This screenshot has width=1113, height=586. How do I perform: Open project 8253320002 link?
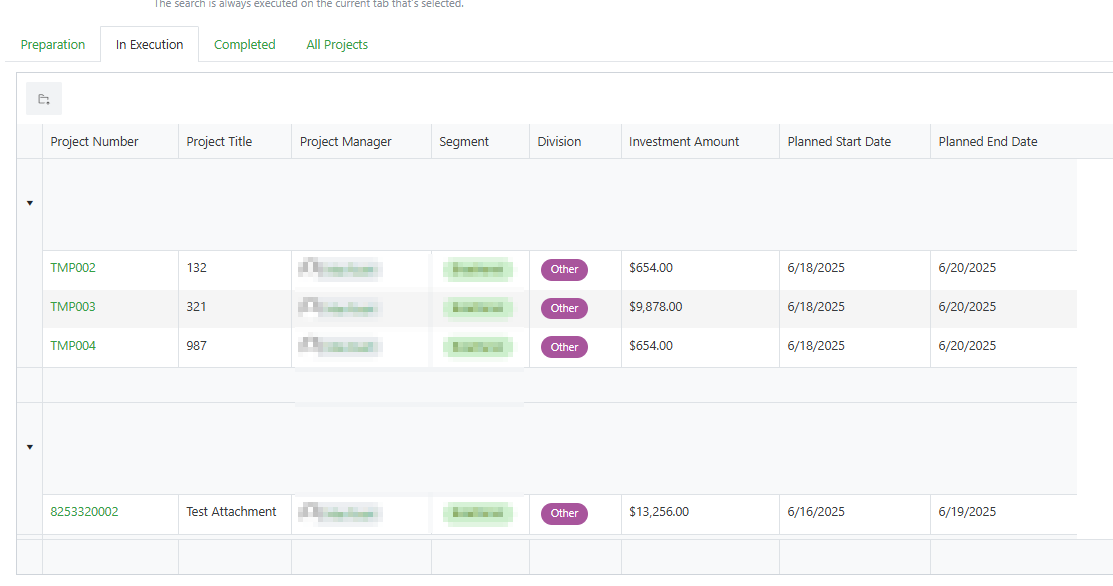click(84, 512)
